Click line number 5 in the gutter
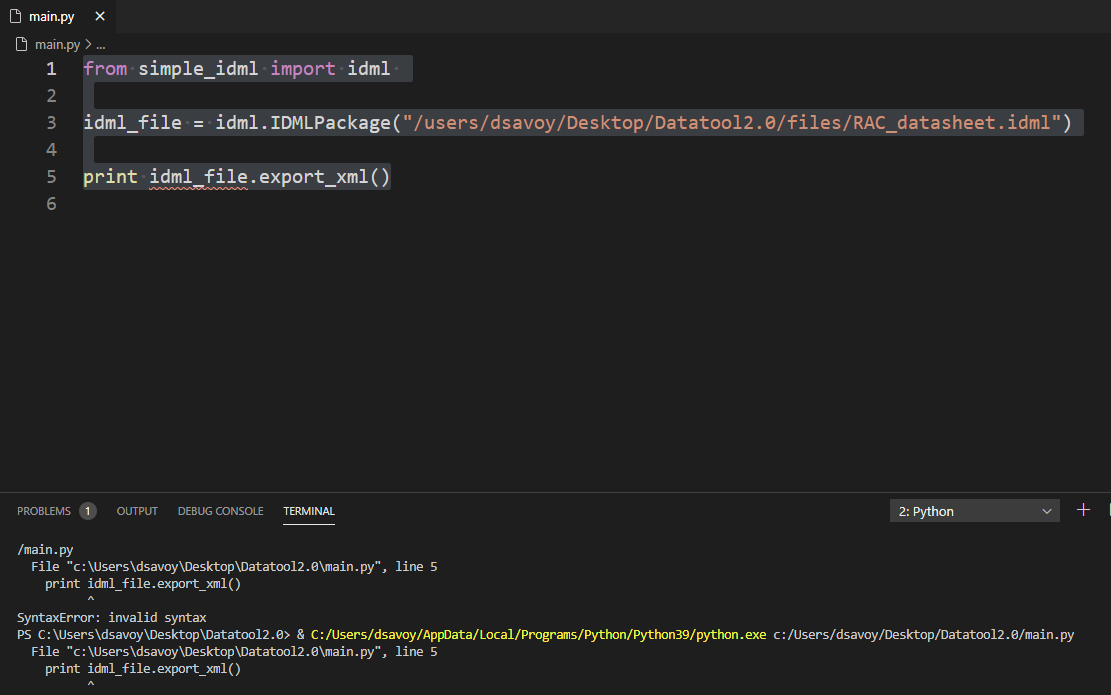This screenshot has height=695, width=1111. (x=51, y=176)
